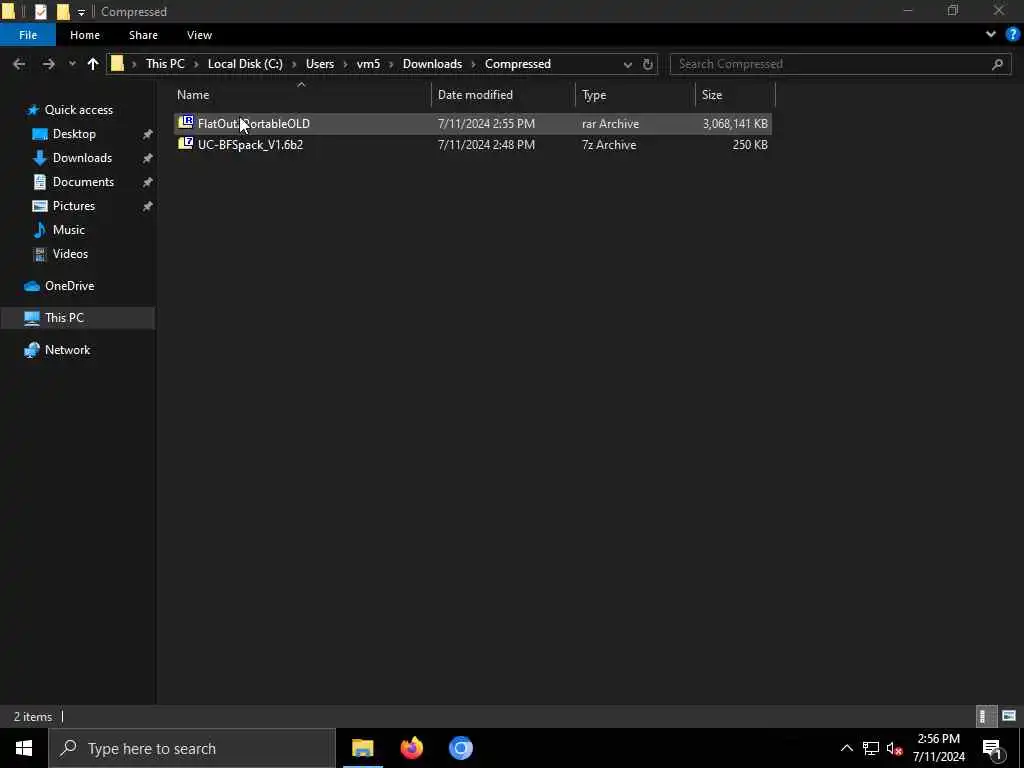This screenshot has width=1024, height=768.
Task: Open the muted volume tray icon
Action: coord(894,748)
